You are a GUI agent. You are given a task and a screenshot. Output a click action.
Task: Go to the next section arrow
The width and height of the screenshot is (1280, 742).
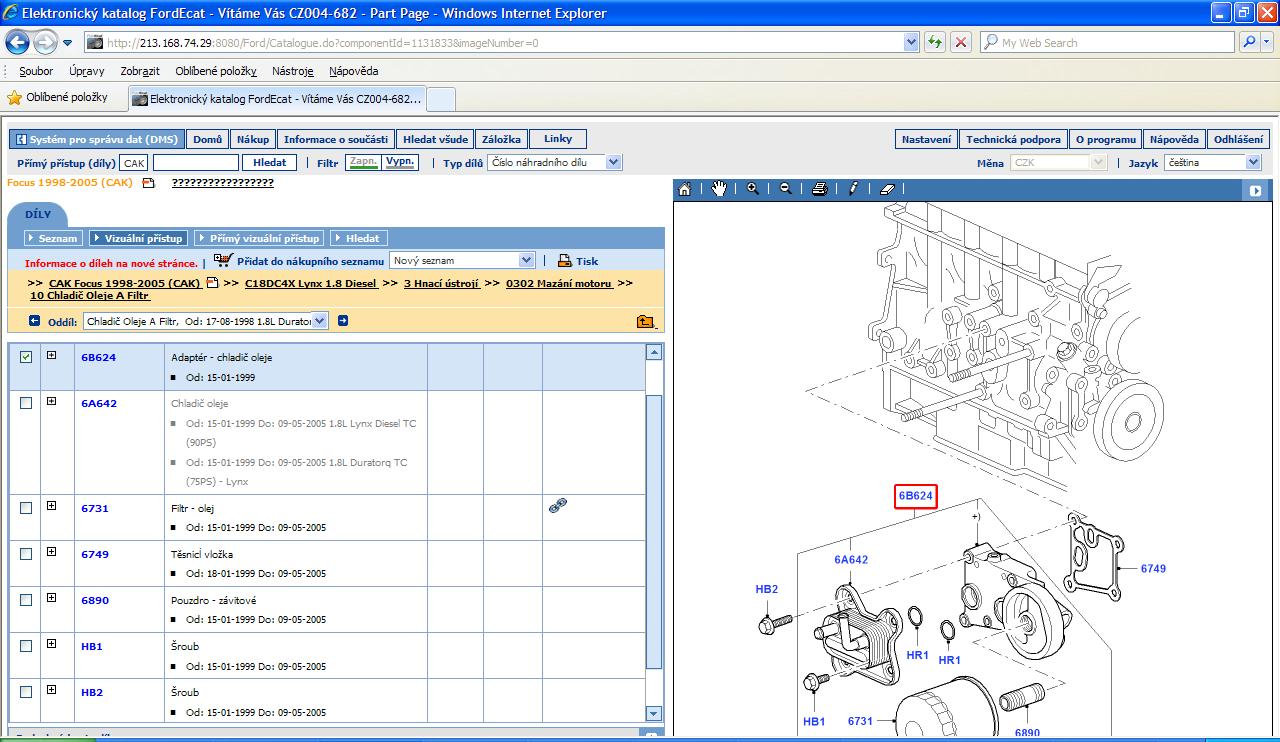point(343,321)
